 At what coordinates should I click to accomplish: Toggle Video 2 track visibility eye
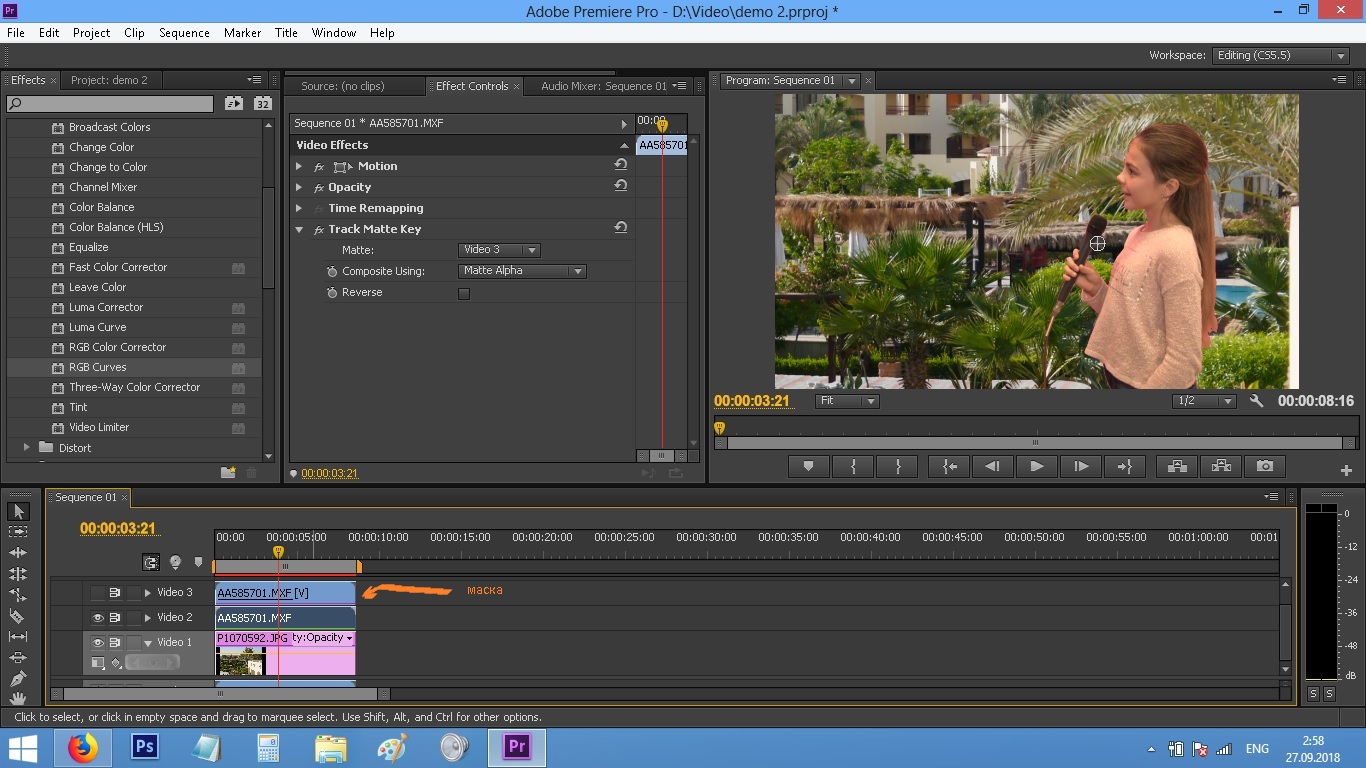pyautogui.click(x=98, y=618)
